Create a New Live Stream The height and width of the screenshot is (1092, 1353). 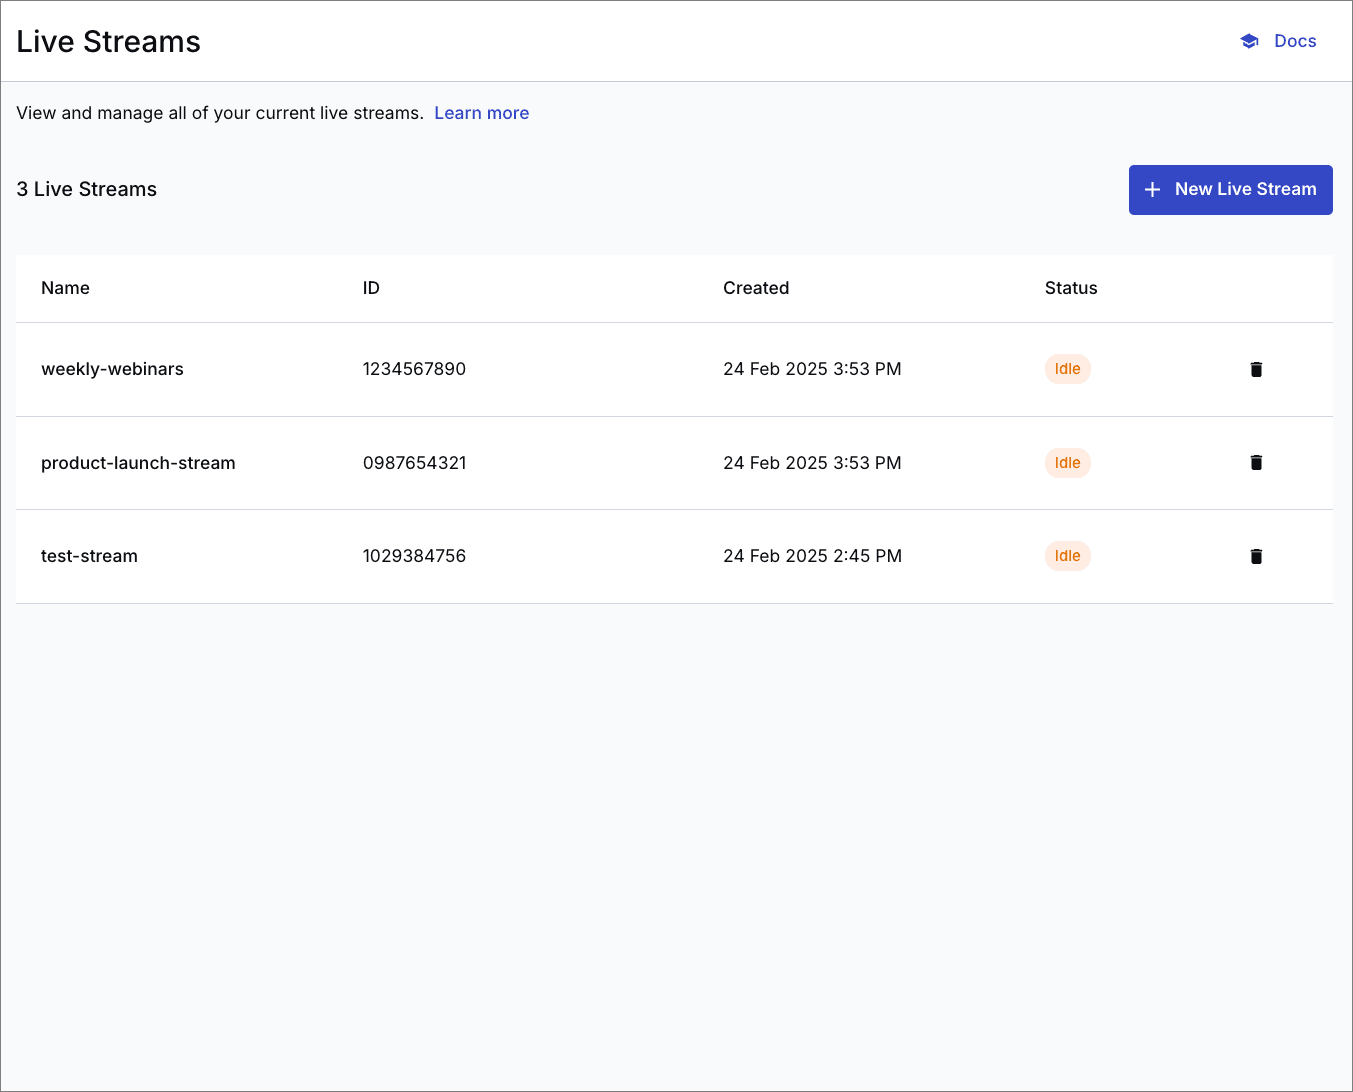click(1230, 189)
